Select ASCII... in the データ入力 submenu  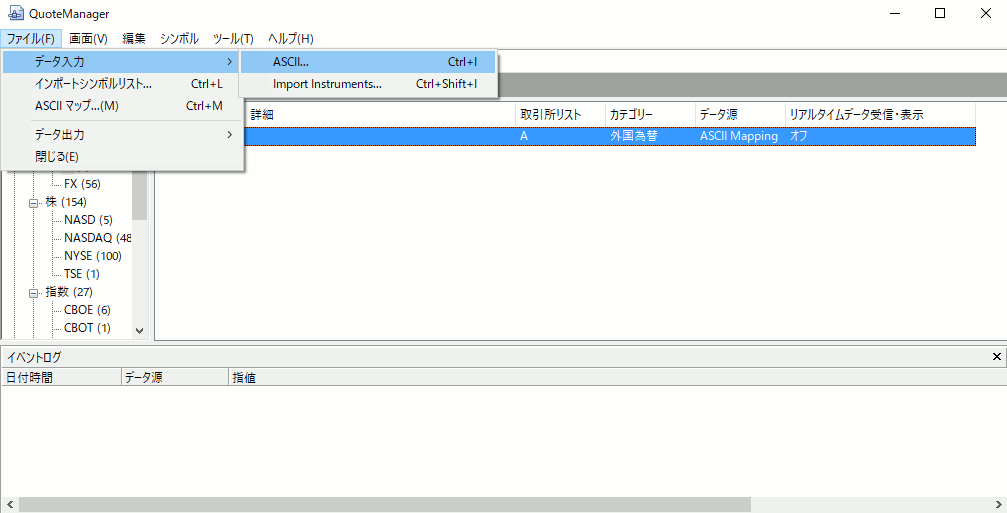(290, 62)
